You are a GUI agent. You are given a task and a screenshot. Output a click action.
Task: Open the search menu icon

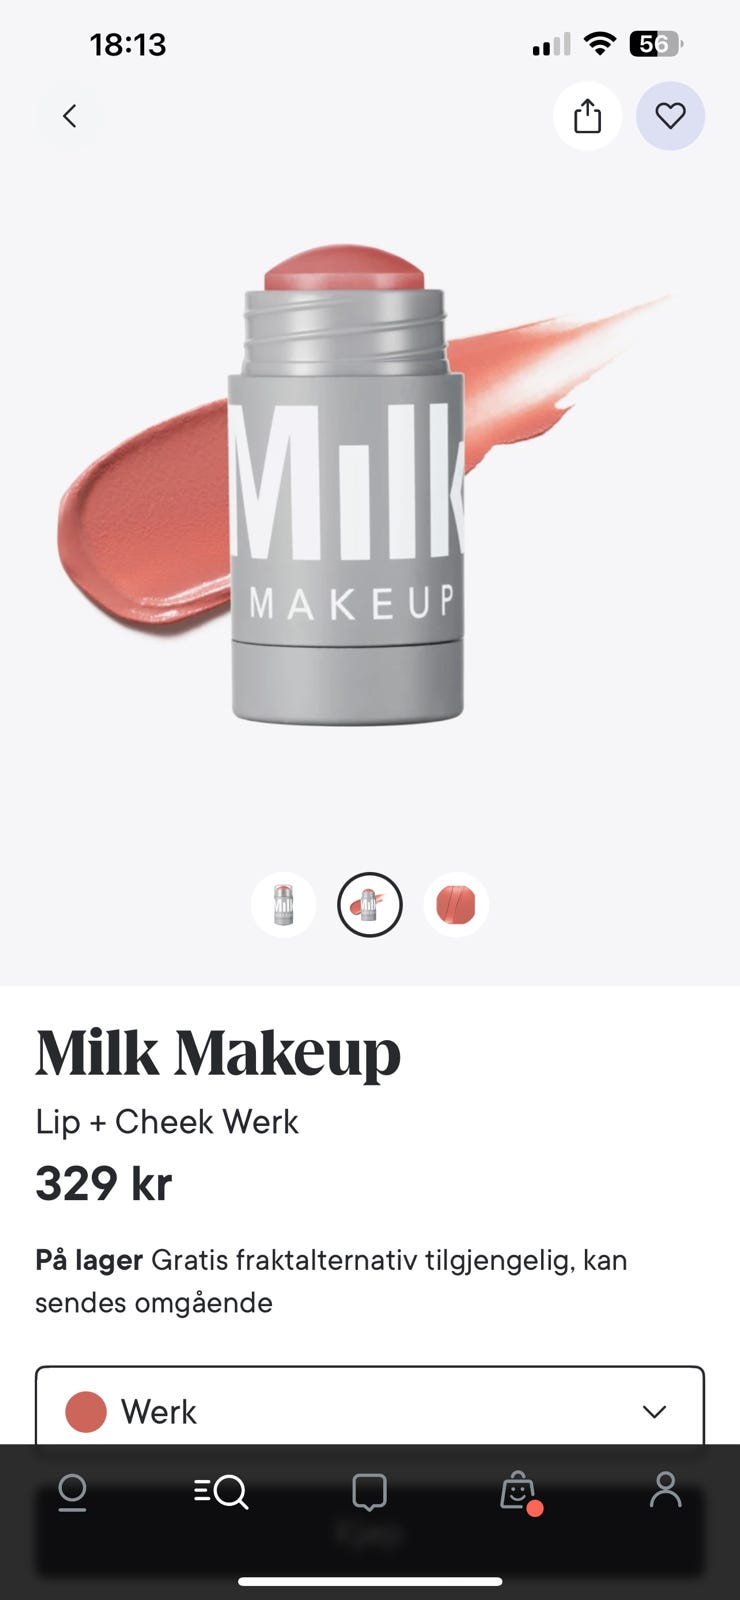point(221,1492)
